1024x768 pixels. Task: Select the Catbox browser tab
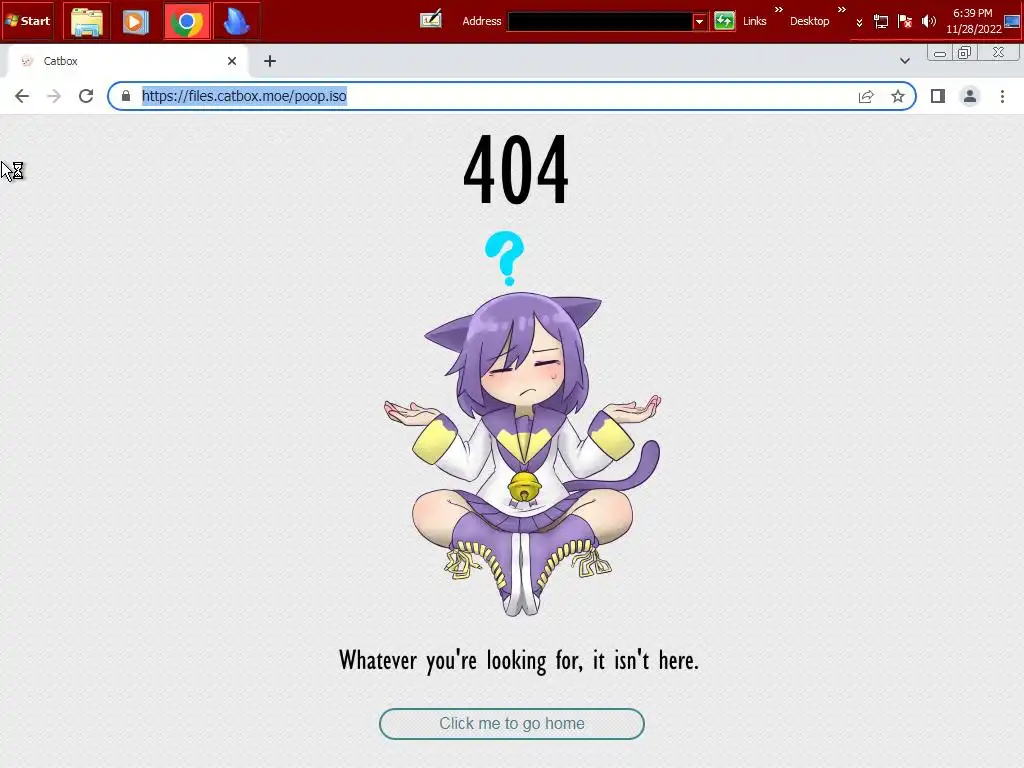[127, 61]
